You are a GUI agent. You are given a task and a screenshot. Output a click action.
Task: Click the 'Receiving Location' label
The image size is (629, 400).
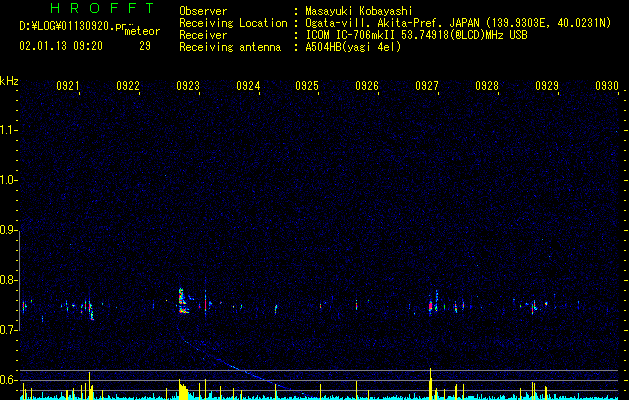[233, 23]
